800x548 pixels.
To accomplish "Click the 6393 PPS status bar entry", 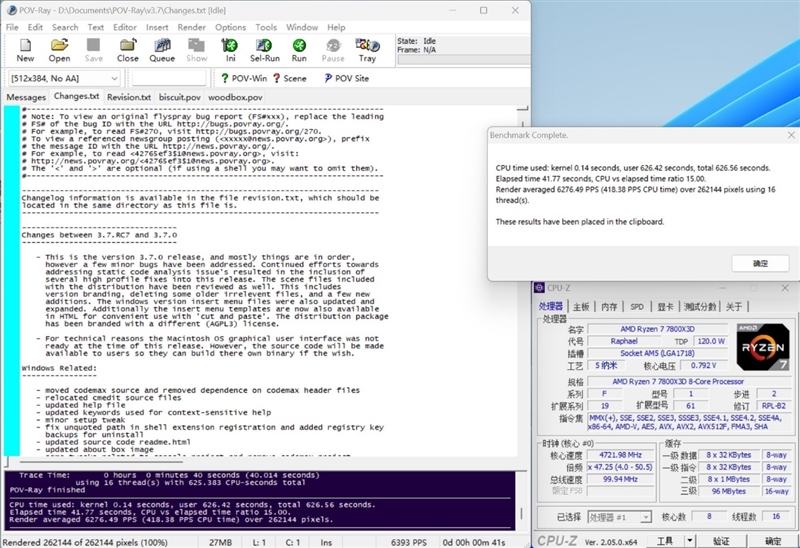I will pos(409,542).
